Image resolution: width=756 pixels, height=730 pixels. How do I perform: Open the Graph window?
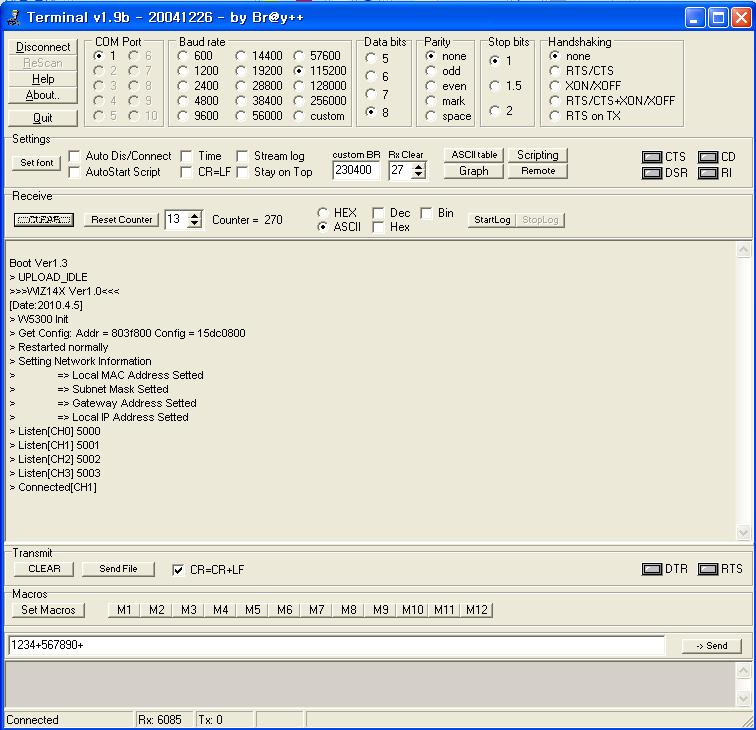pyautogui.click(x=473, y=171)
